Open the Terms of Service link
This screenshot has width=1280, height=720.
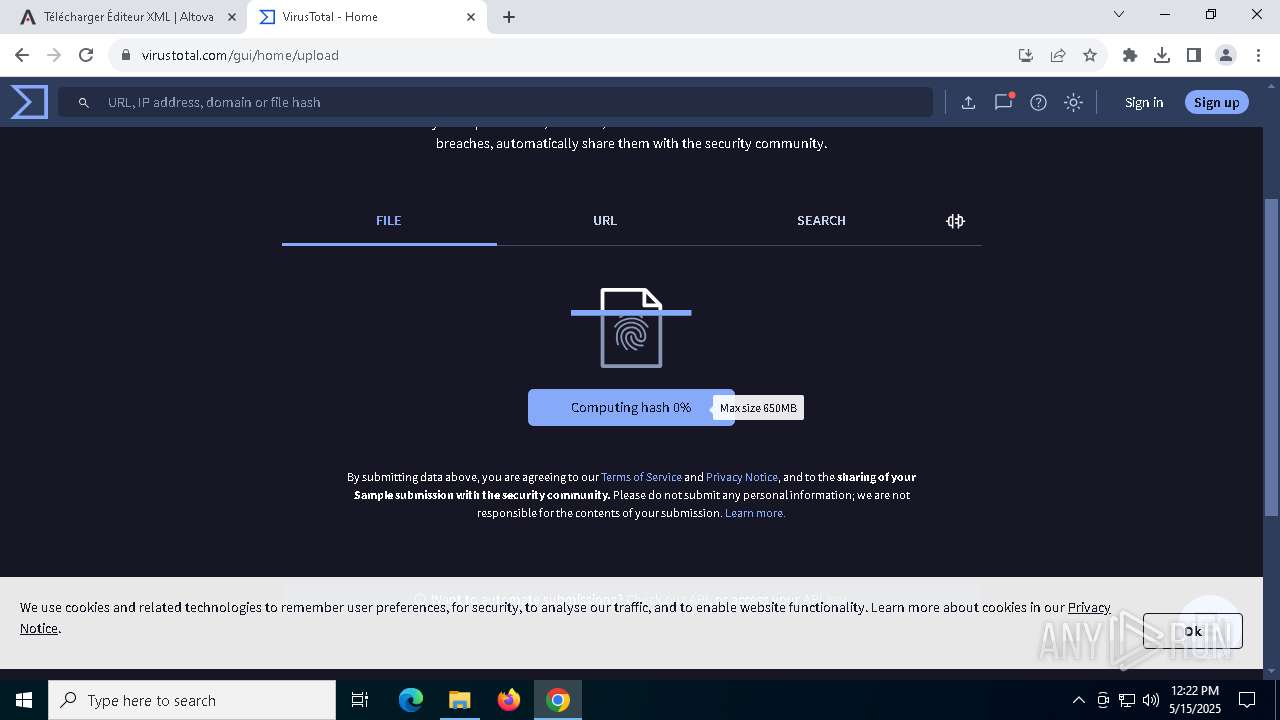(641, 477)
